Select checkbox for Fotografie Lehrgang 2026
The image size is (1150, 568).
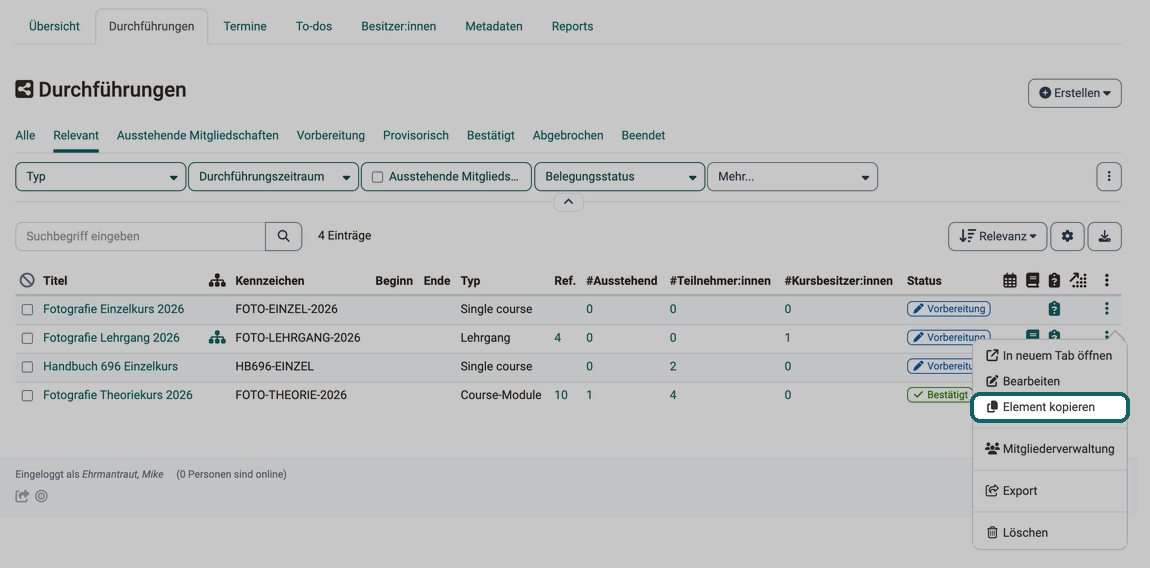pyautogui.click(x=27, y=338)
